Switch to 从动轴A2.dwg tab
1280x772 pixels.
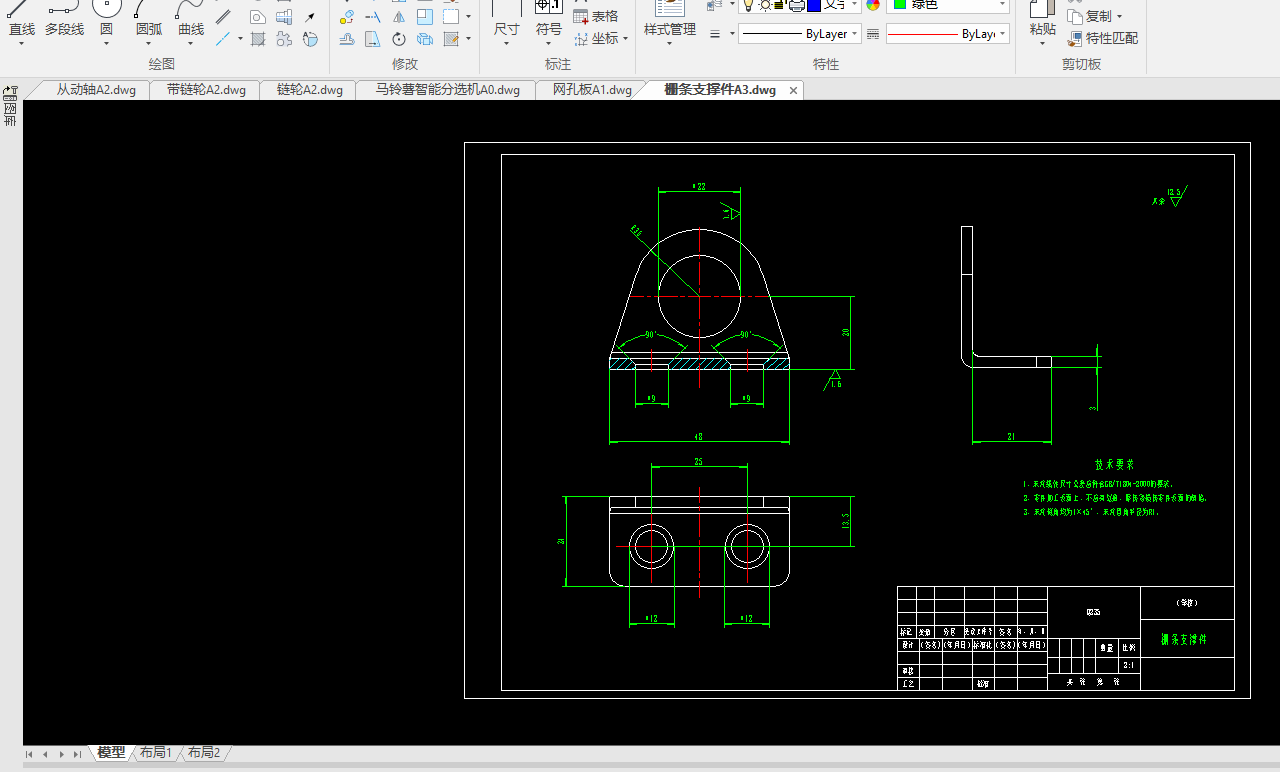point(96,90)
